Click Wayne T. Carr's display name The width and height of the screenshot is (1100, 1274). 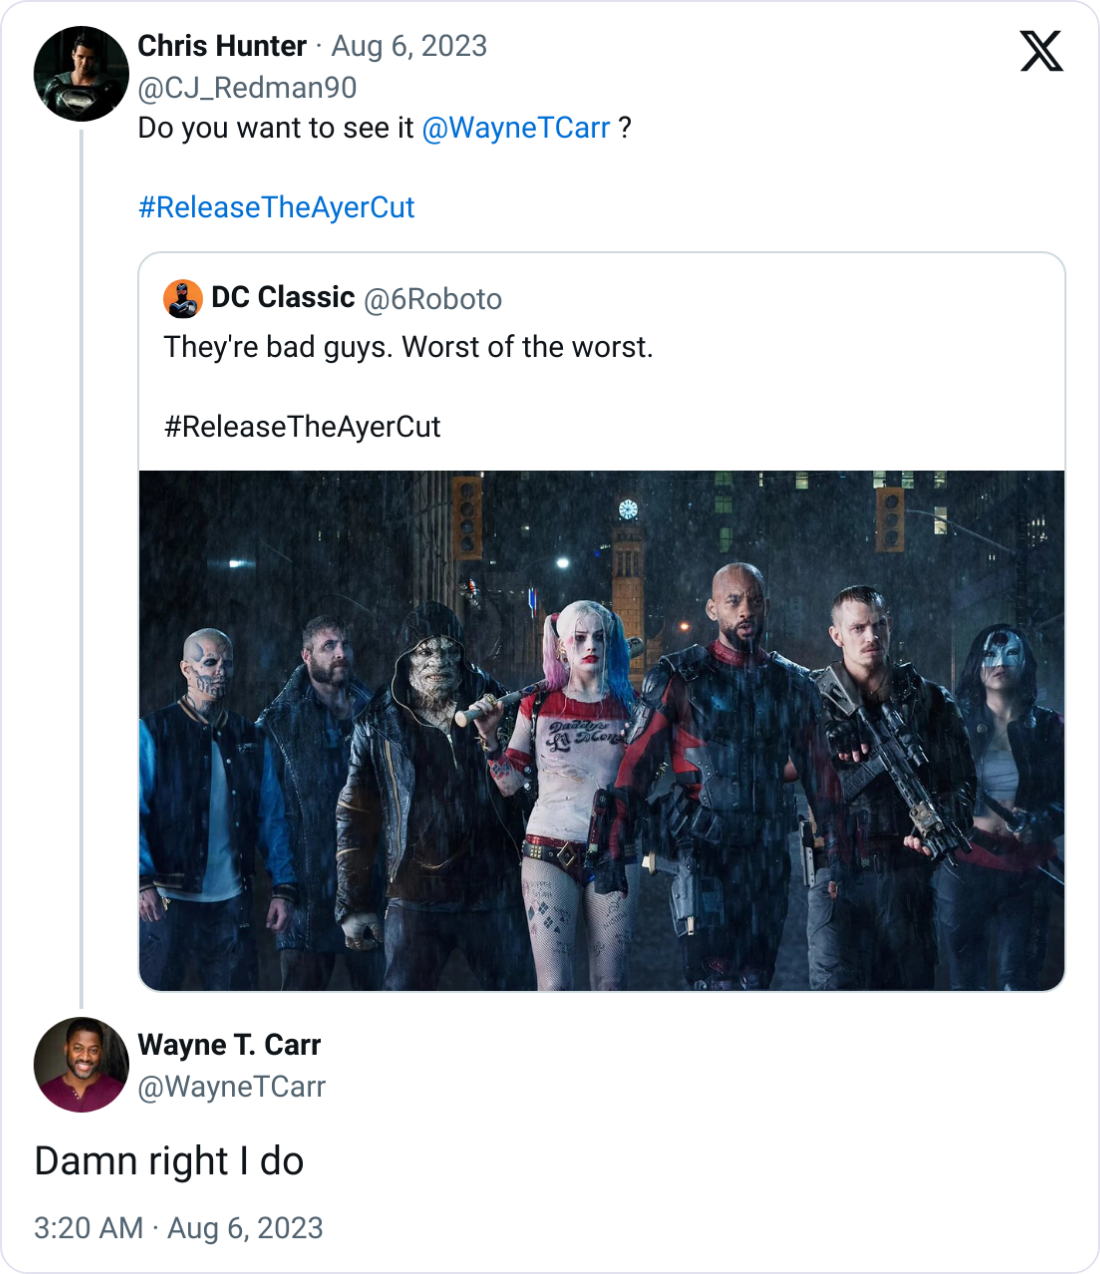click(229, 1046)
